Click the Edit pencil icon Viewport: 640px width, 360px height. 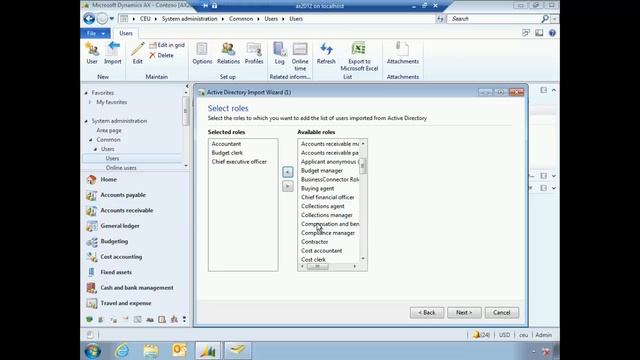pos(138,53)
